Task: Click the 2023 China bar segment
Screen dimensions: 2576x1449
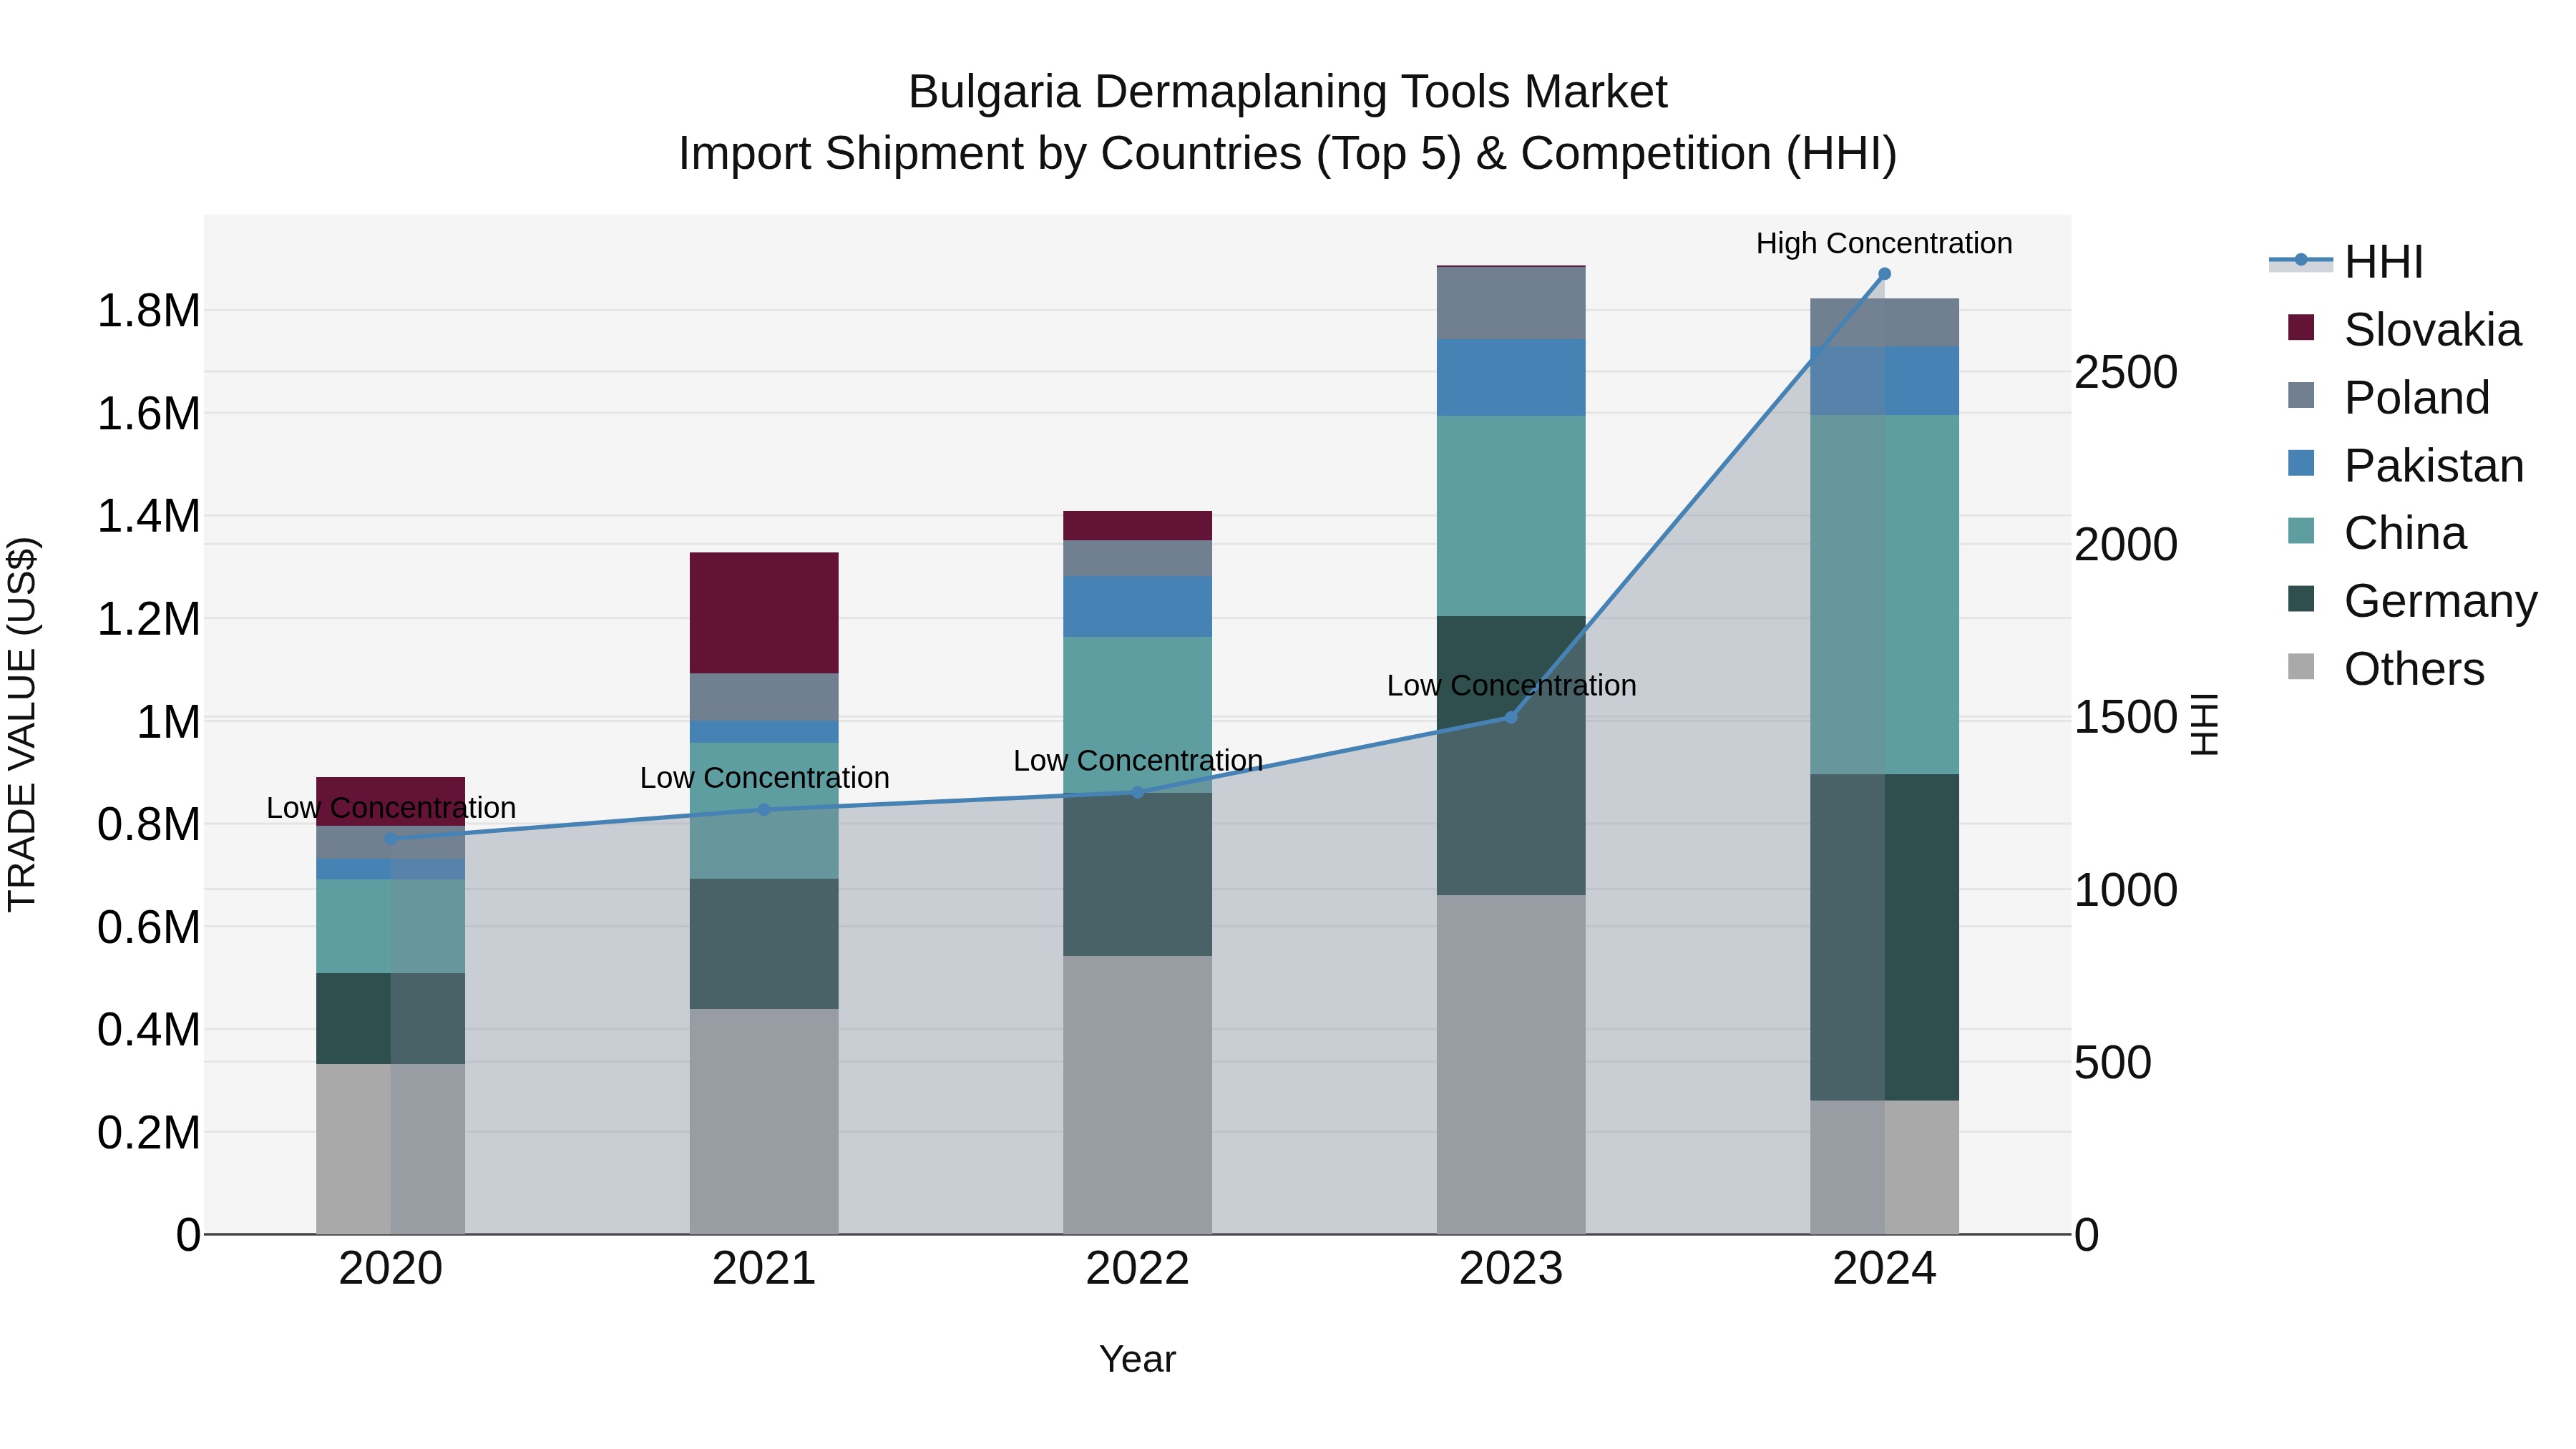Action: 1511,516
